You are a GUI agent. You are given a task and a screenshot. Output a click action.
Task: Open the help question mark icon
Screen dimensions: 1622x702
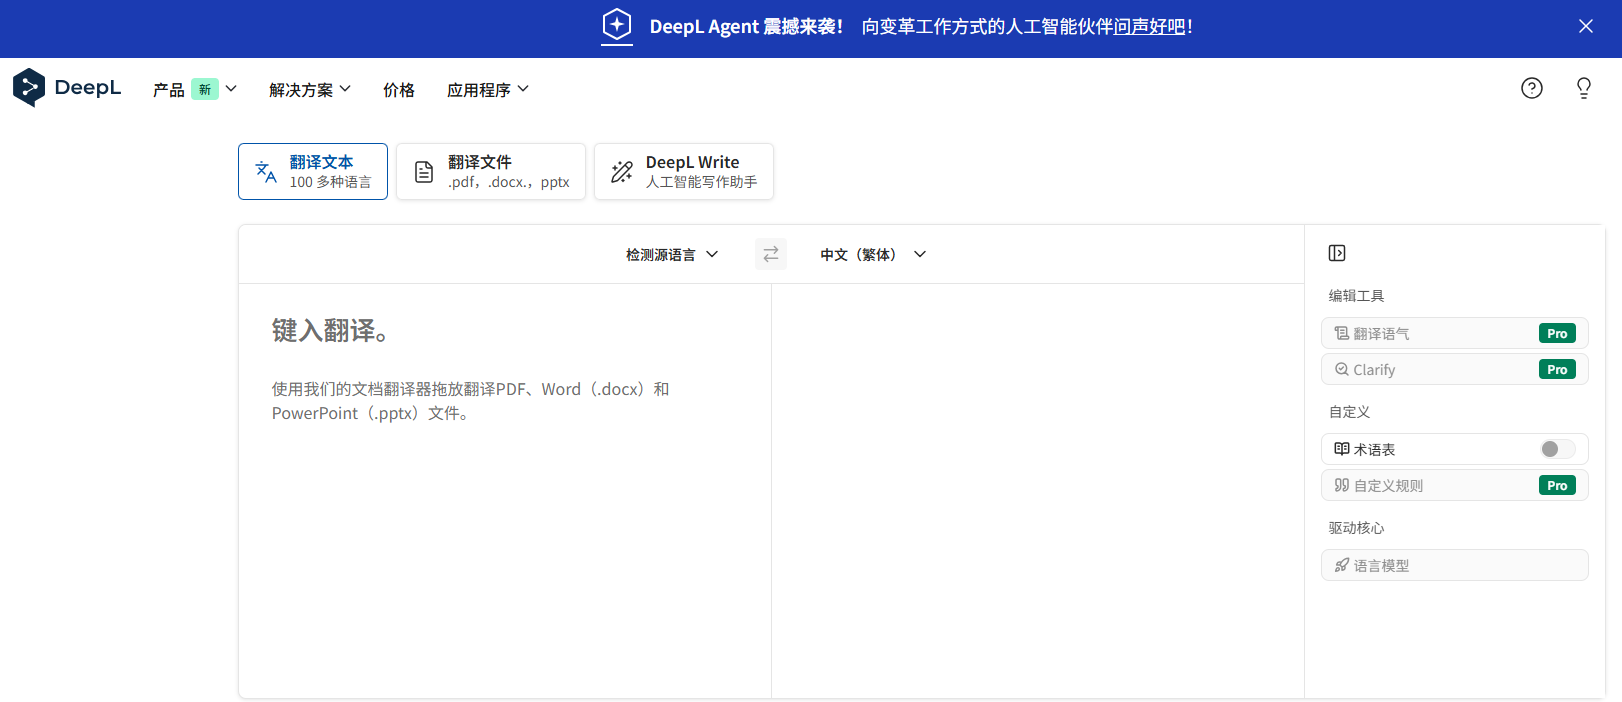click(x=1531, y=88)
